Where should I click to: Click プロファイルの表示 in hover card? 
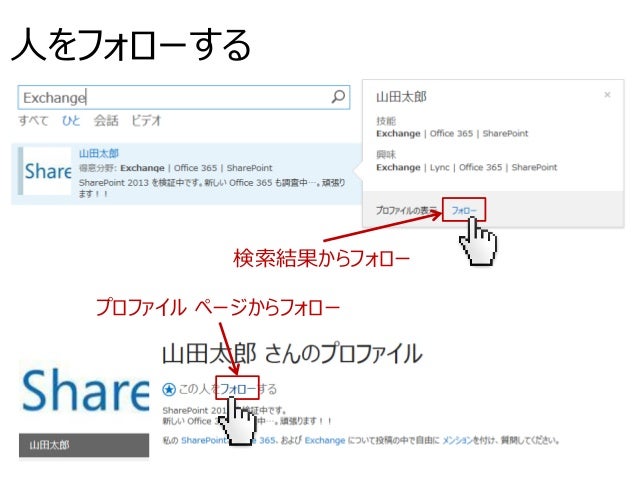pyautogui.click(x=406, y=210)
